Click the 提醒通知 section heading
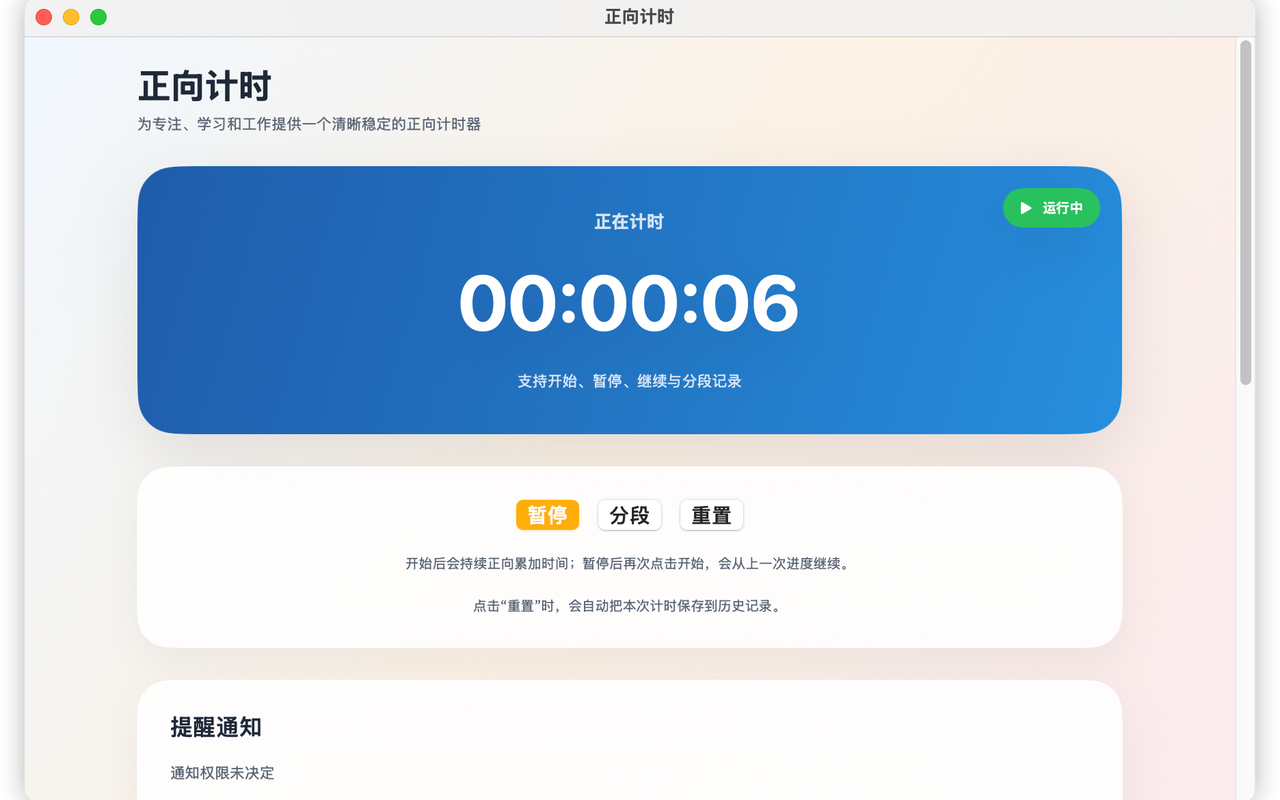This screenshot has height=800, width=1280. click(216, 727)
